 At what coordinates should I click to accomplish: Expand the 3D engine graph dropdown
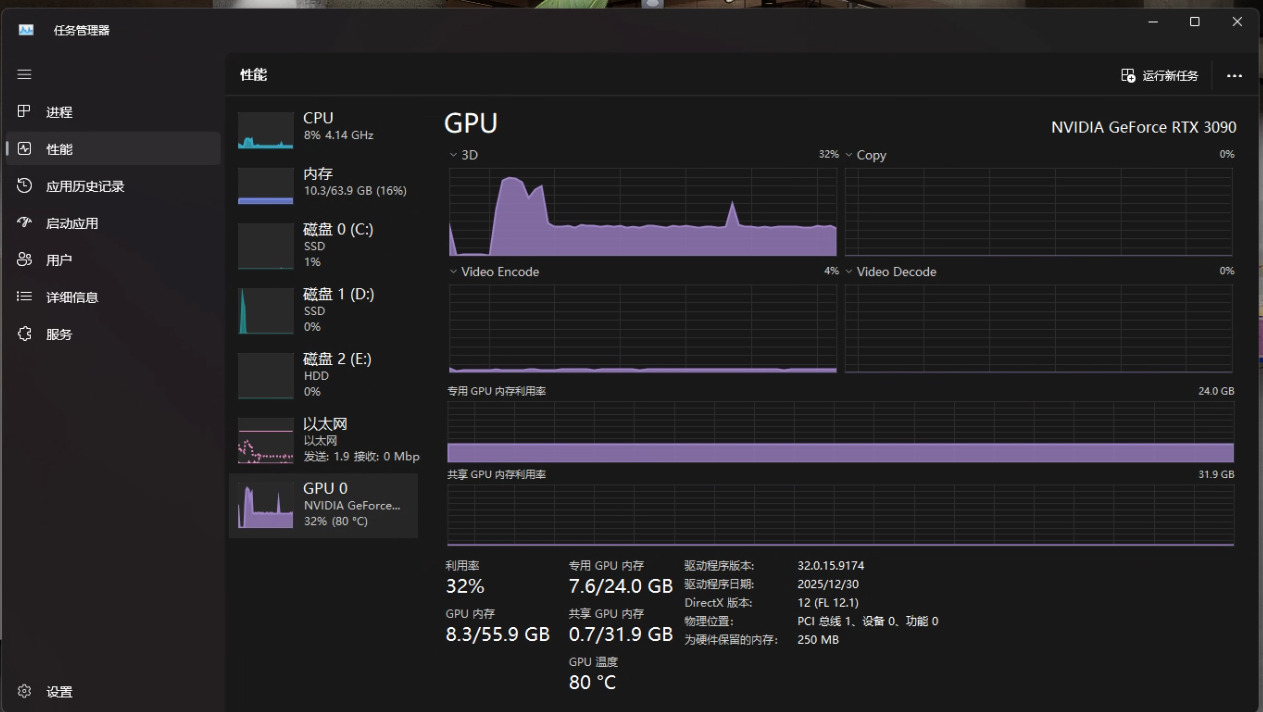coord(453,155)
